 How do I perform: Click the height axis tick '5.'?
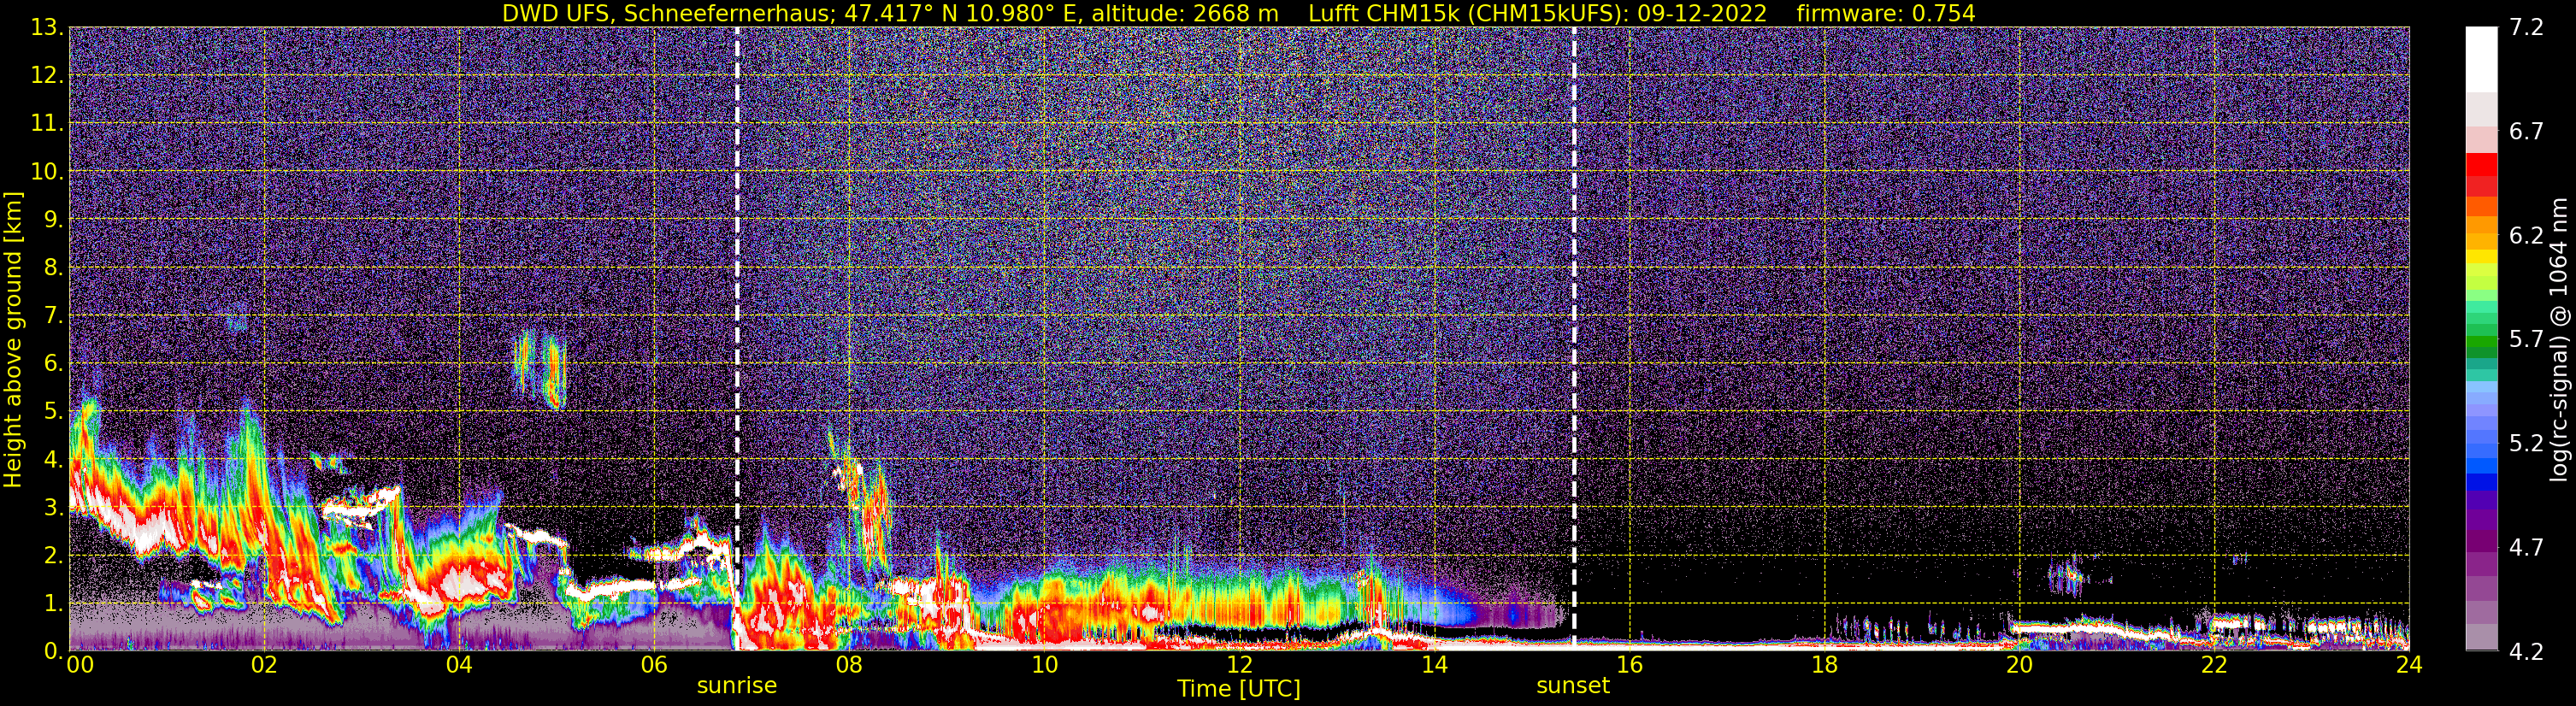(x=53, y=412)
